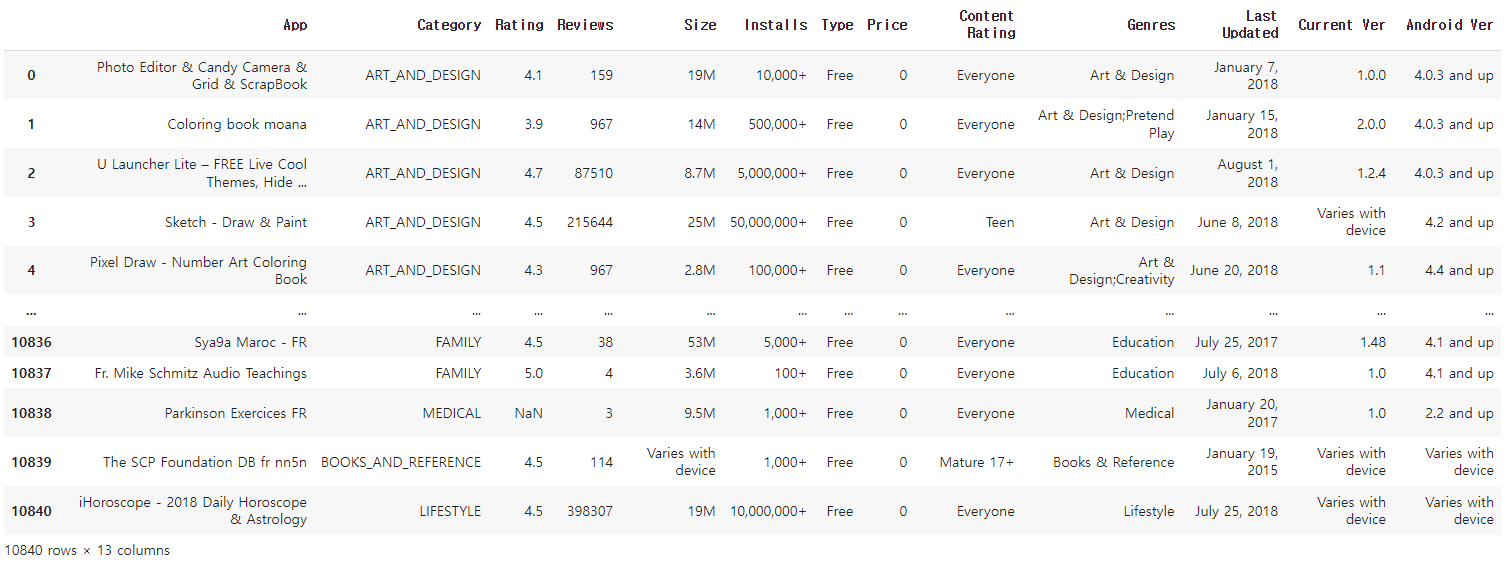1506x565 pixels.
Task: Click the Reviews column header
Action: point(585,25)
